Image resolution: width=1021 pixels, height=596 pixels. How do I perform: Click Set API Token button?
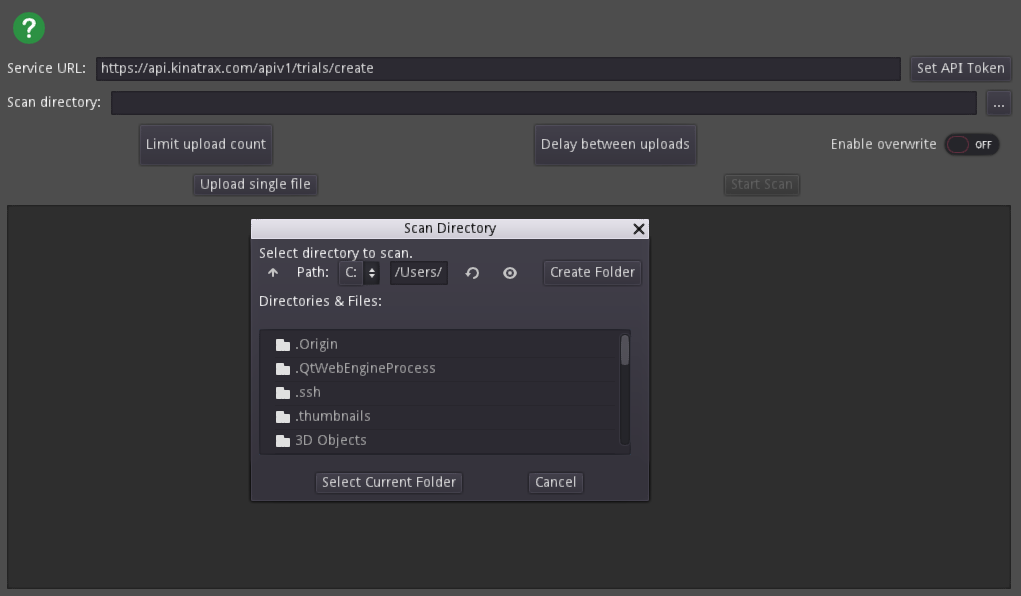point(960,68)
